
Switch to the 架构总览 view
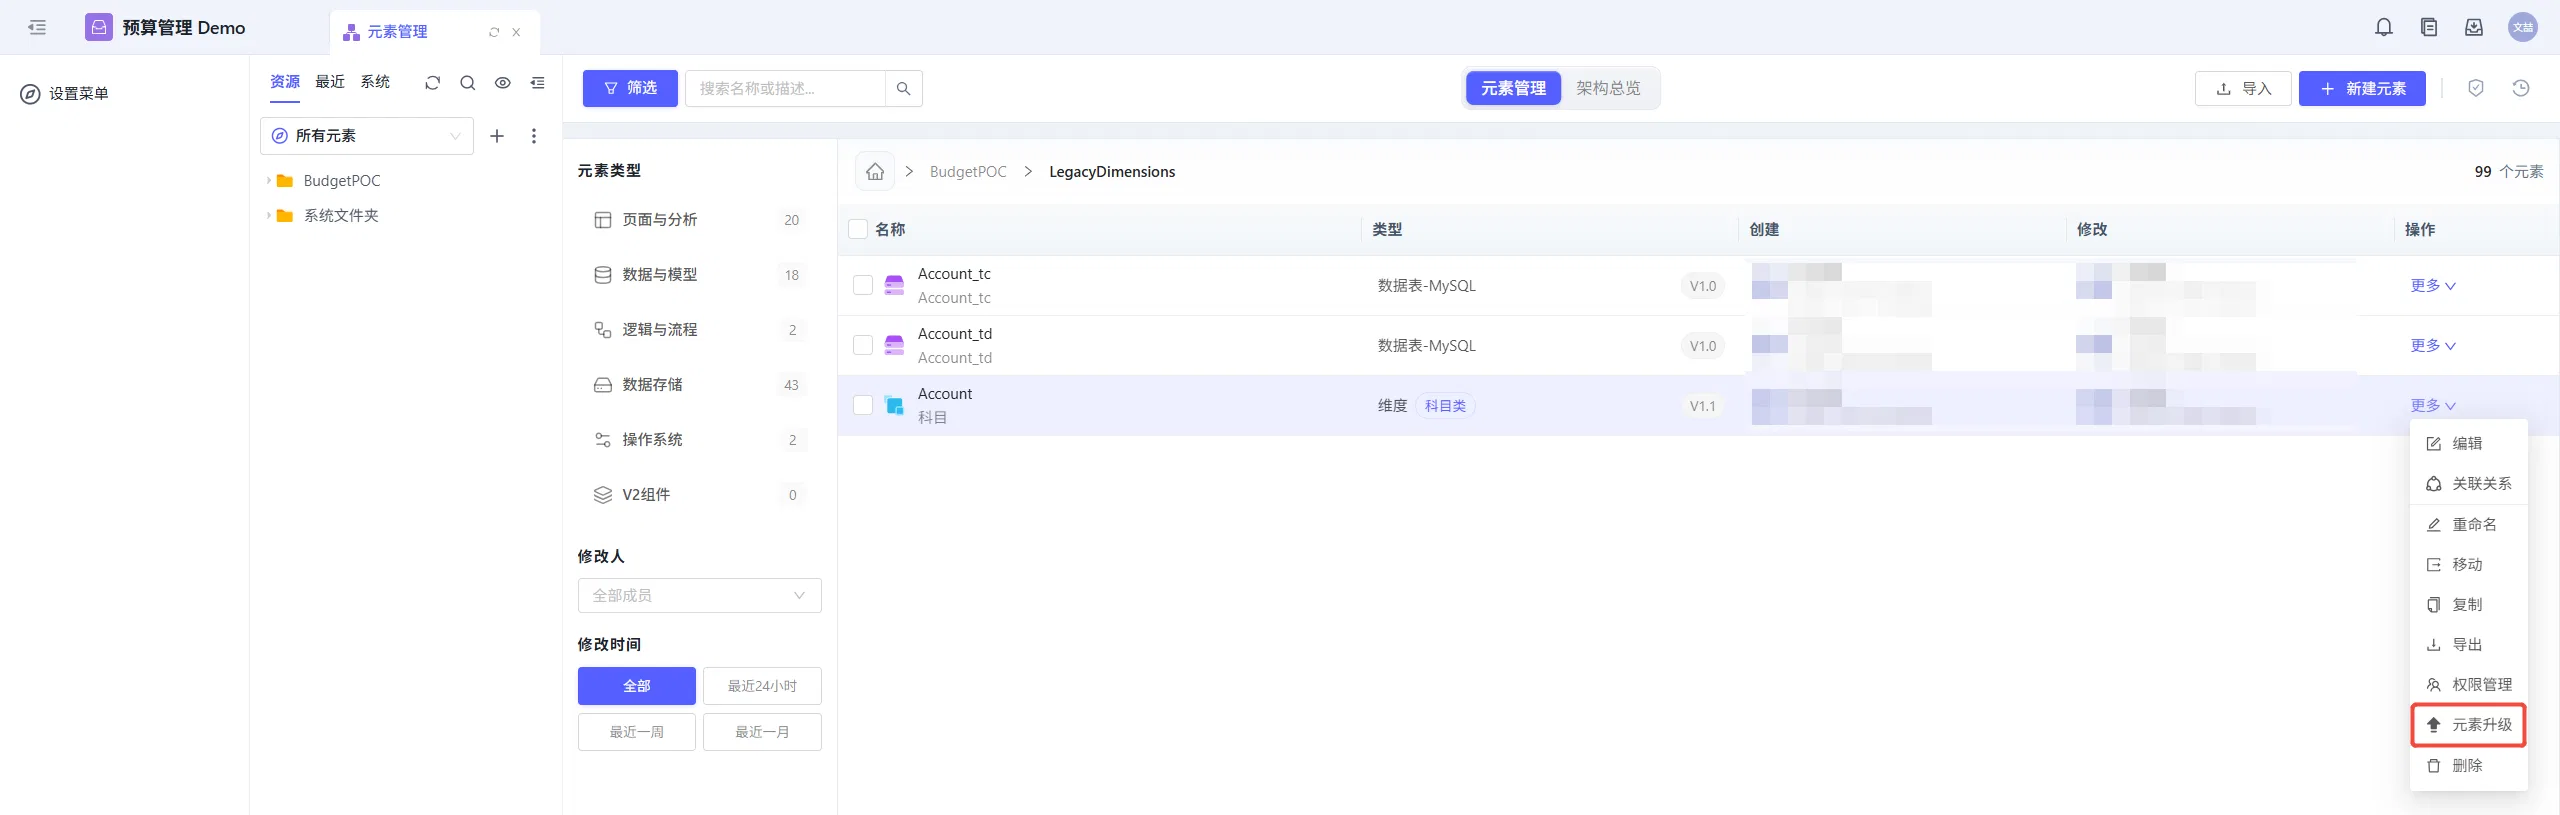click(x=1608, y=89)
